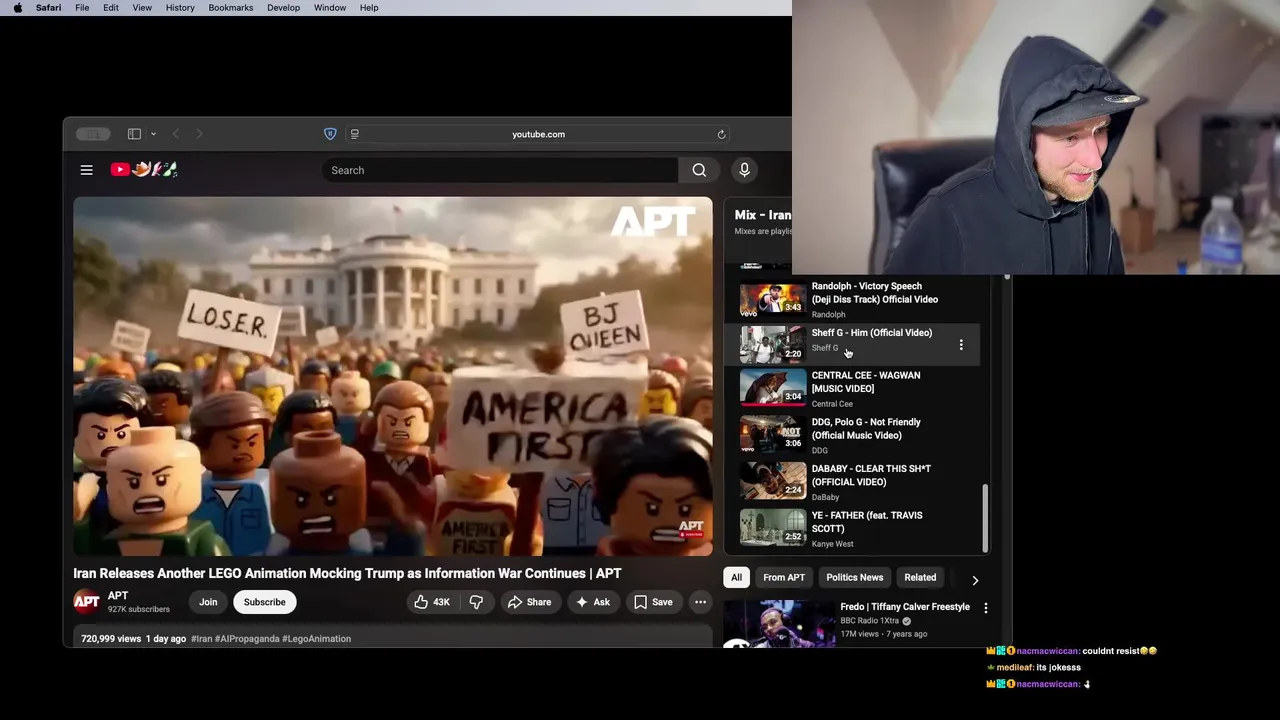Reload the page with refresh icon
The width and height of the screenshot is (1280, 720).
tap(721, 134)
